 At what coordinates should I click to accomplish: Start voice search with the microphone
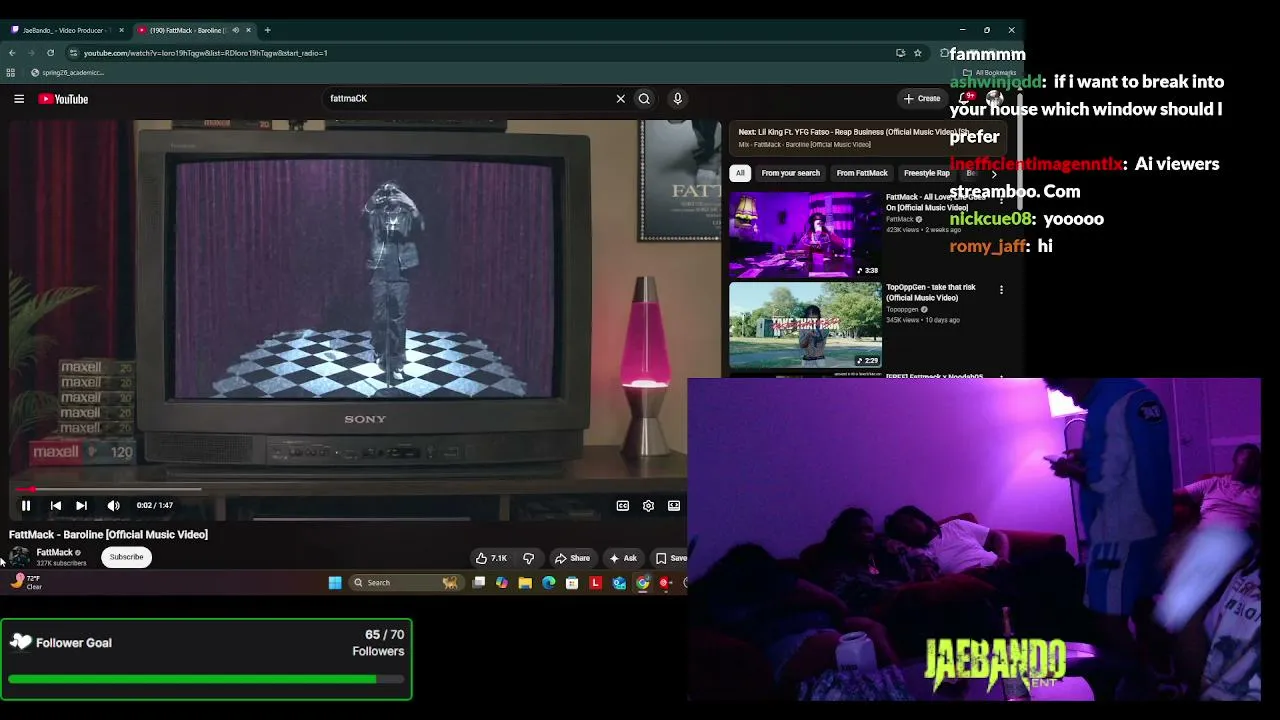point(677,99)
